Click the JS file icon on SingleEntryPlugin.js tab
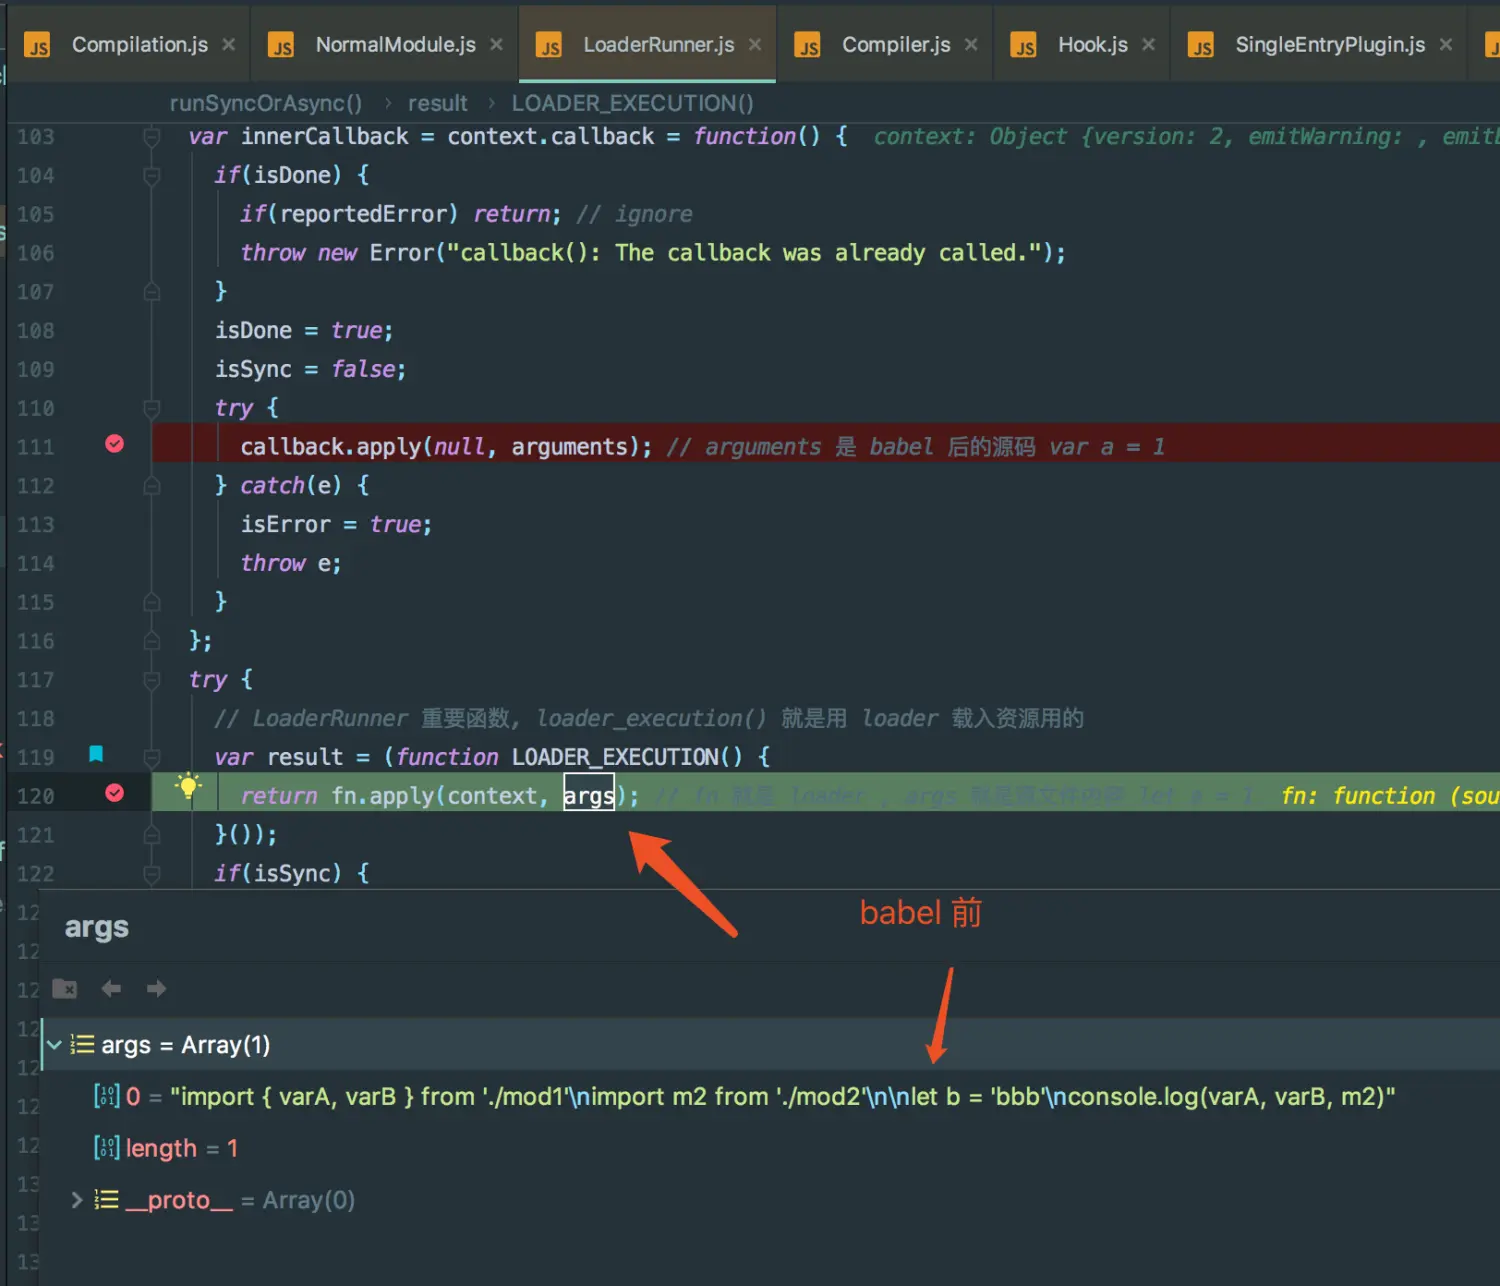This screenshot has width=1500, height=1286. pos(1200,46)
